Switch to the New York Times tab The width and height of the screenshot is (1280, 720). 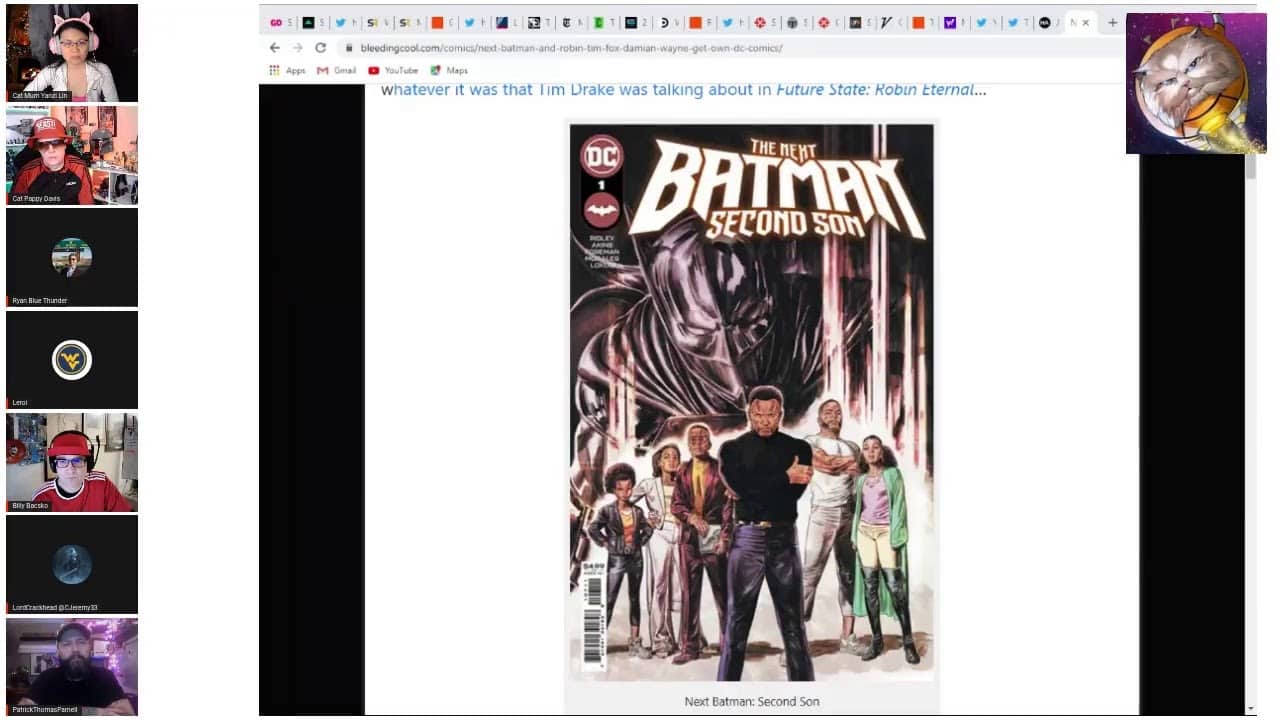(x=569, y=23)
